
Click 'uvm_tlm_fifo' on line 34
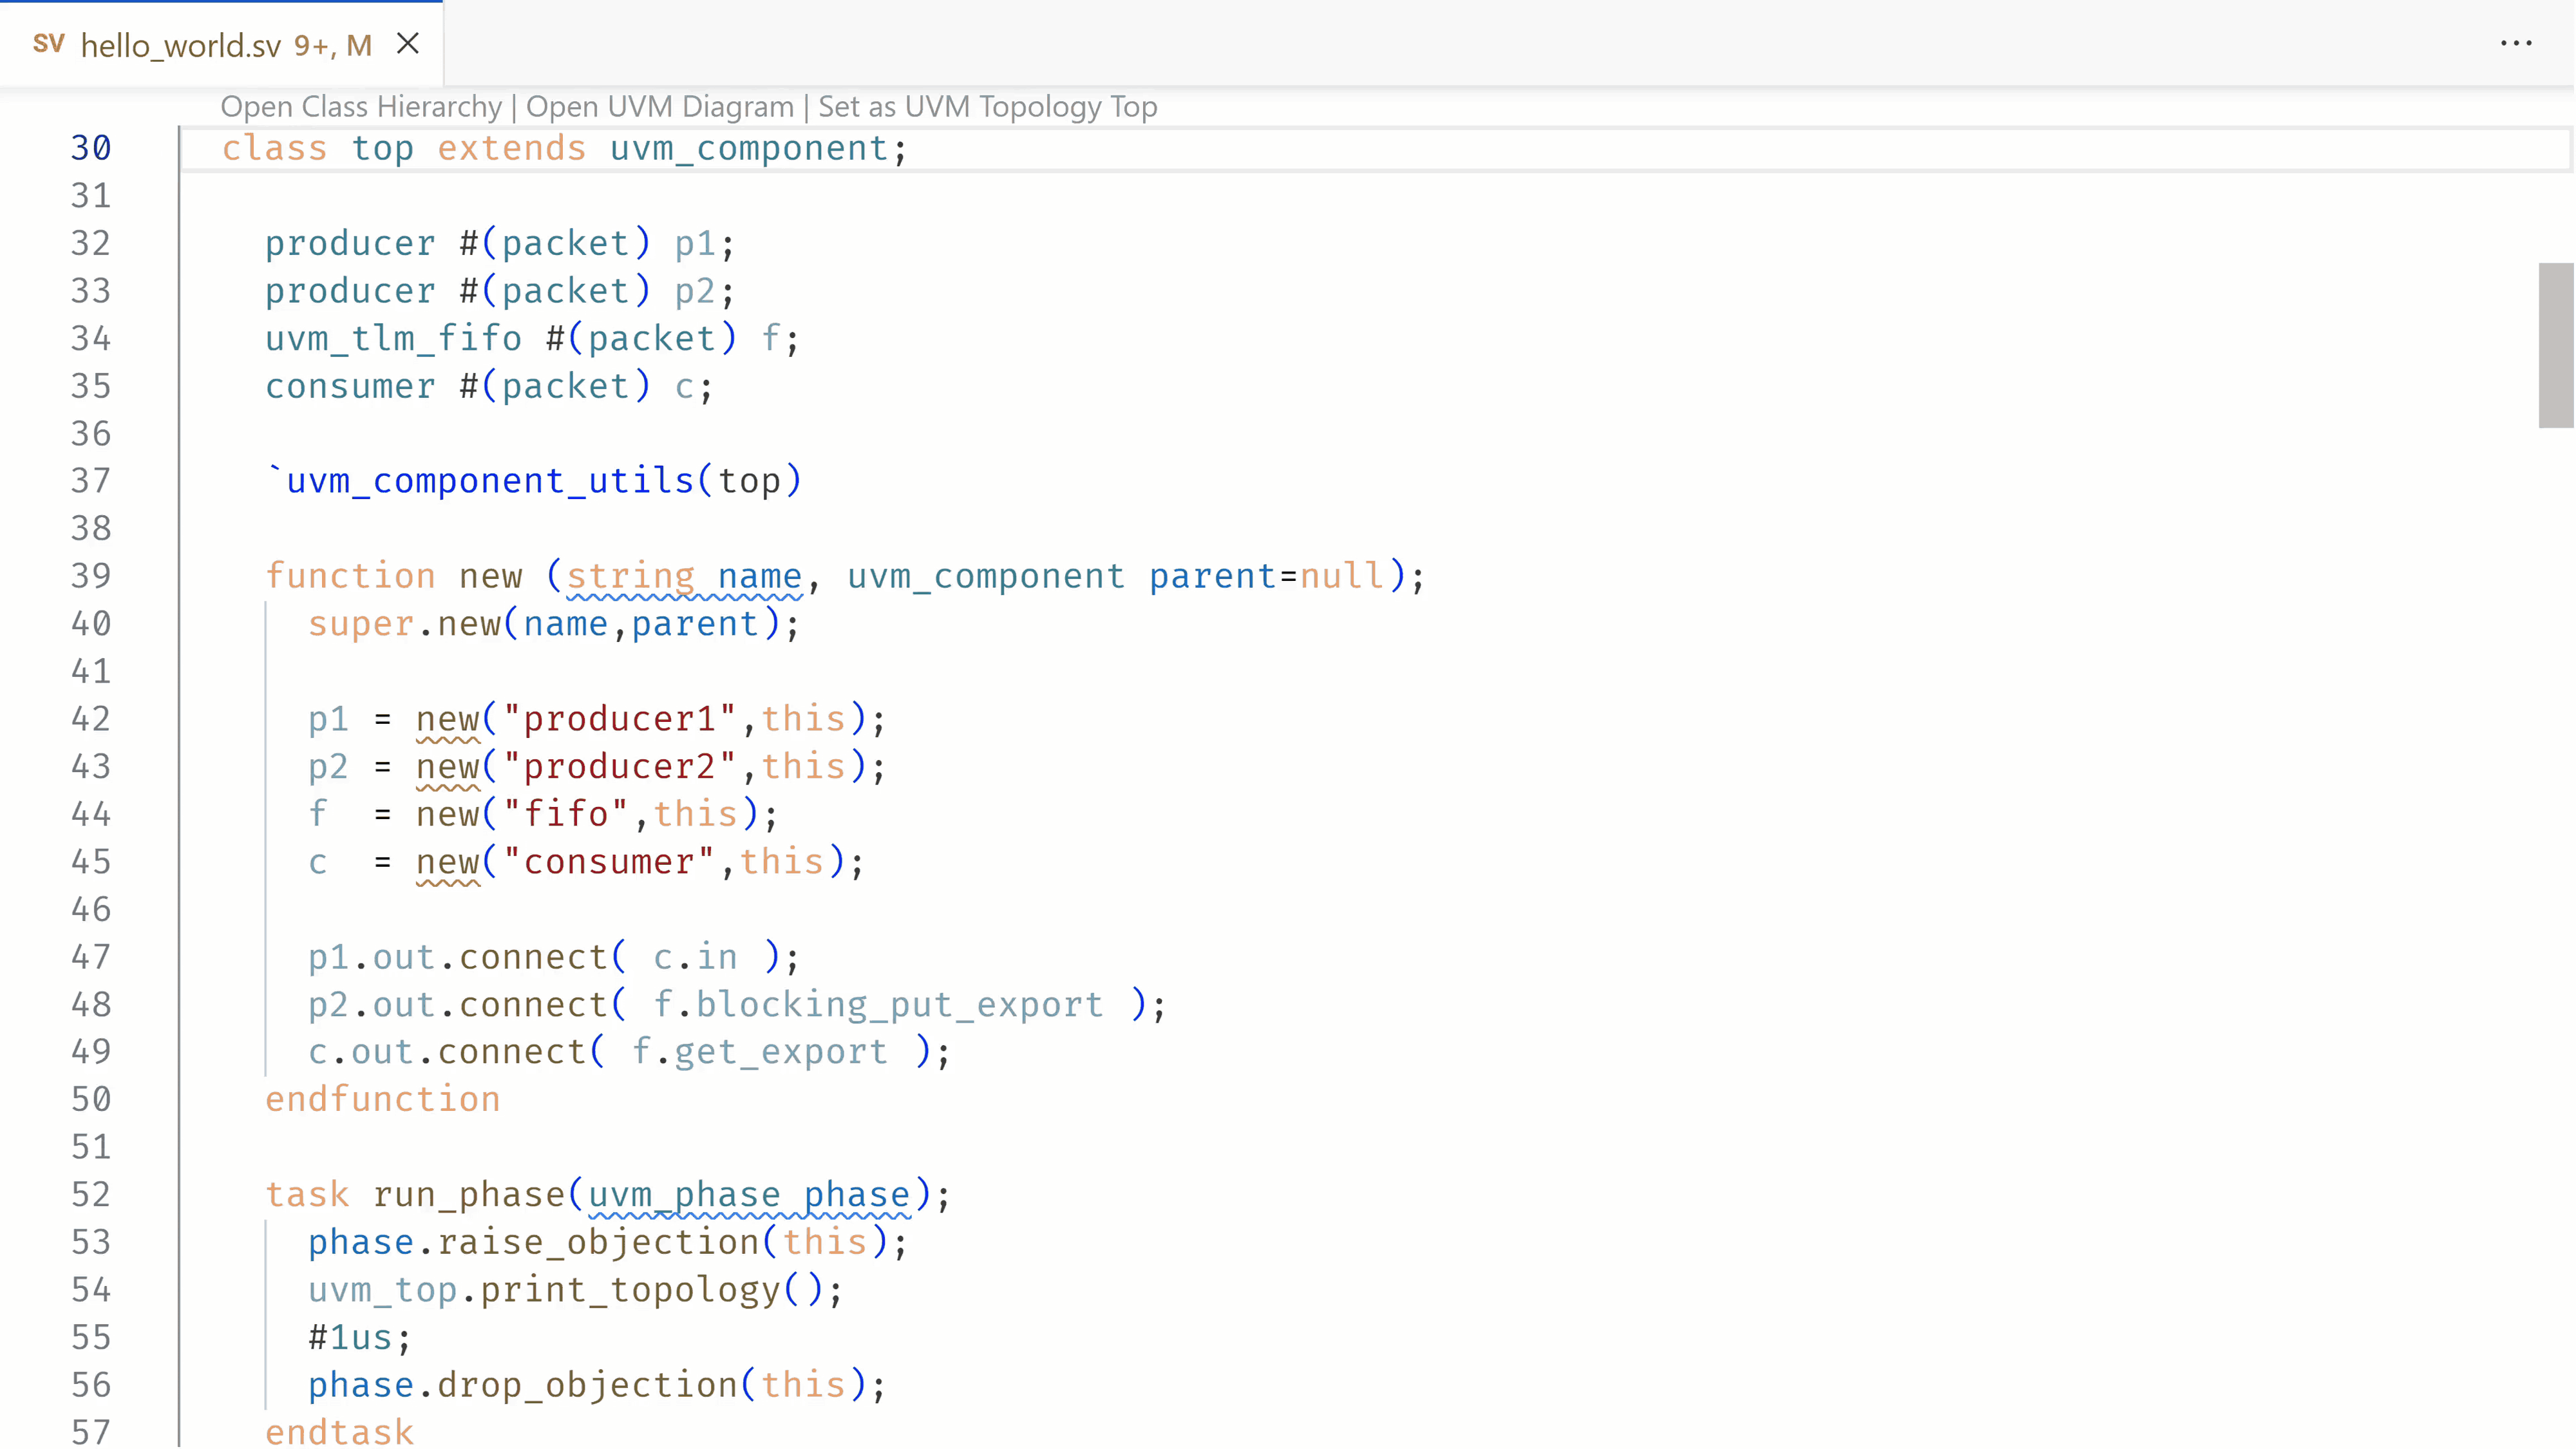point(393,339)
